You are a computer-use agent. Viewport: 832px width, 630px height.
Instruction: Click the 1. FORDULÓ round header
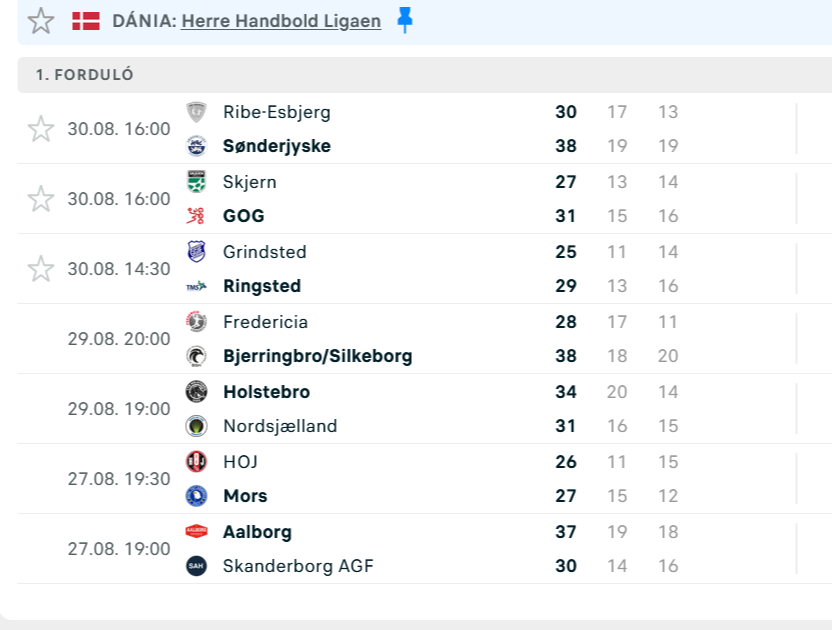click(x=85, y=75)
